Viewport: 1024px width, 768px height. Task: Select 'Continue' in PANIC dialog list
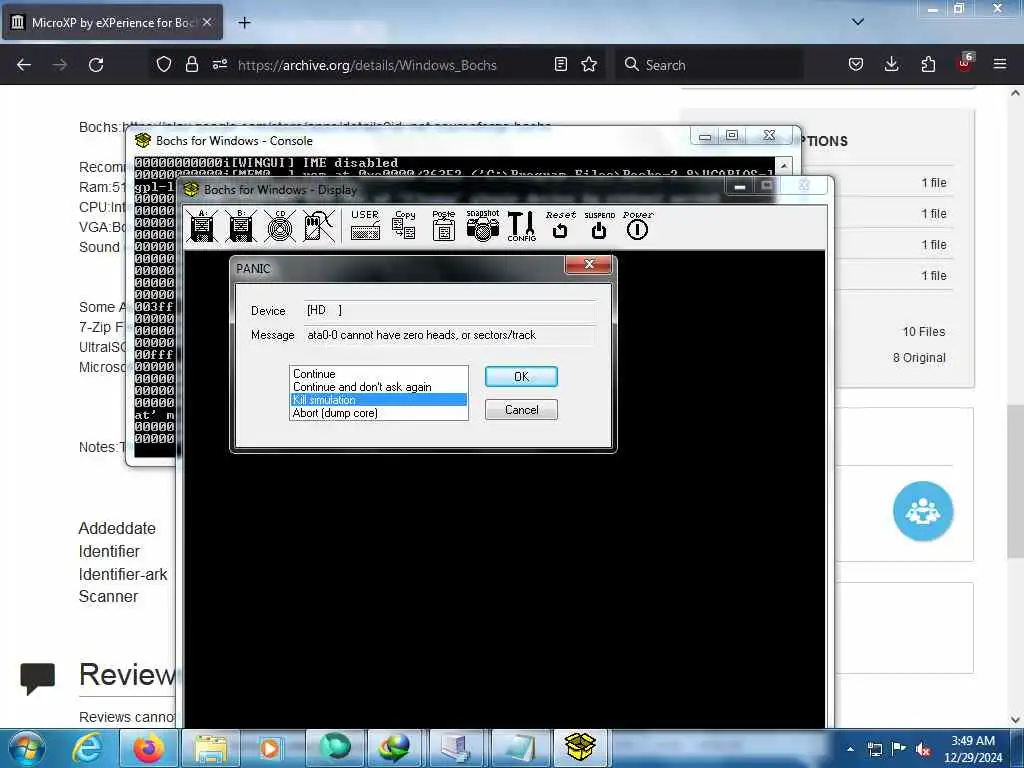(379, 374)
